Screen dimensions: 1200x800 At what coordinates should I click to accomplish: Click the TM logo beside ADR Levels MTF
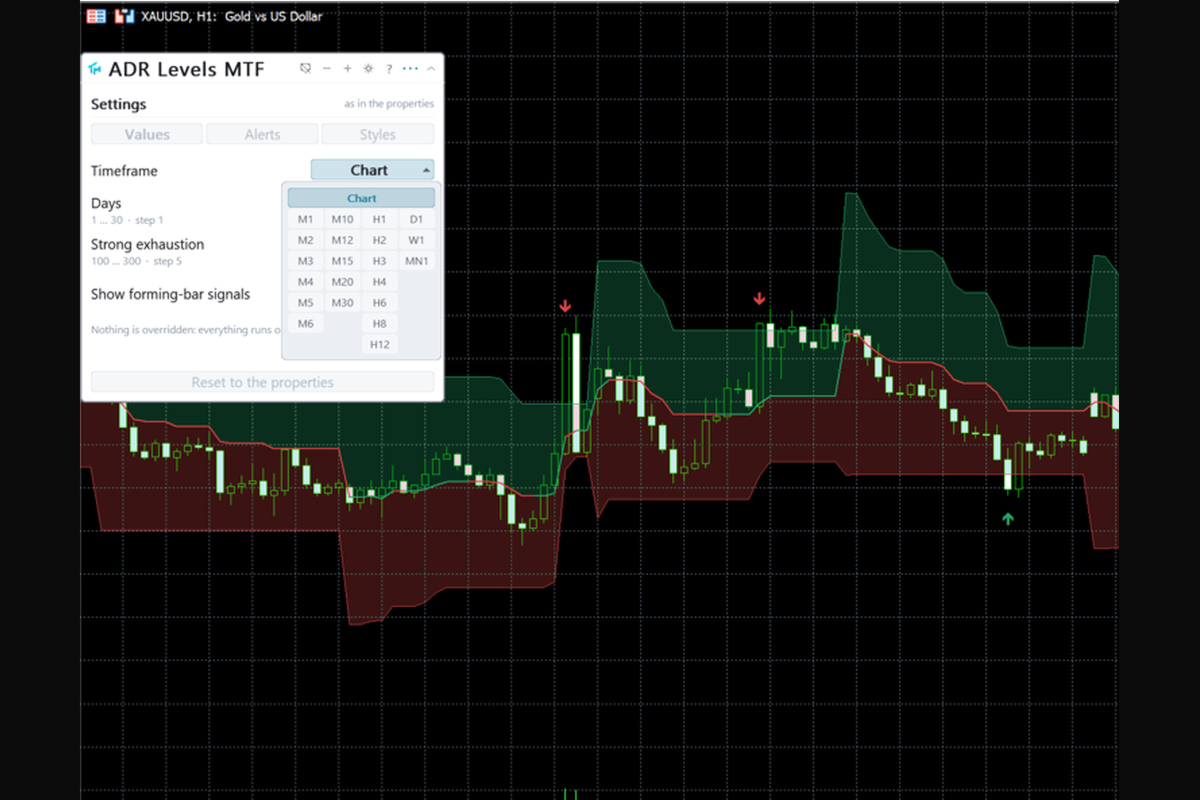coord(95,69)
